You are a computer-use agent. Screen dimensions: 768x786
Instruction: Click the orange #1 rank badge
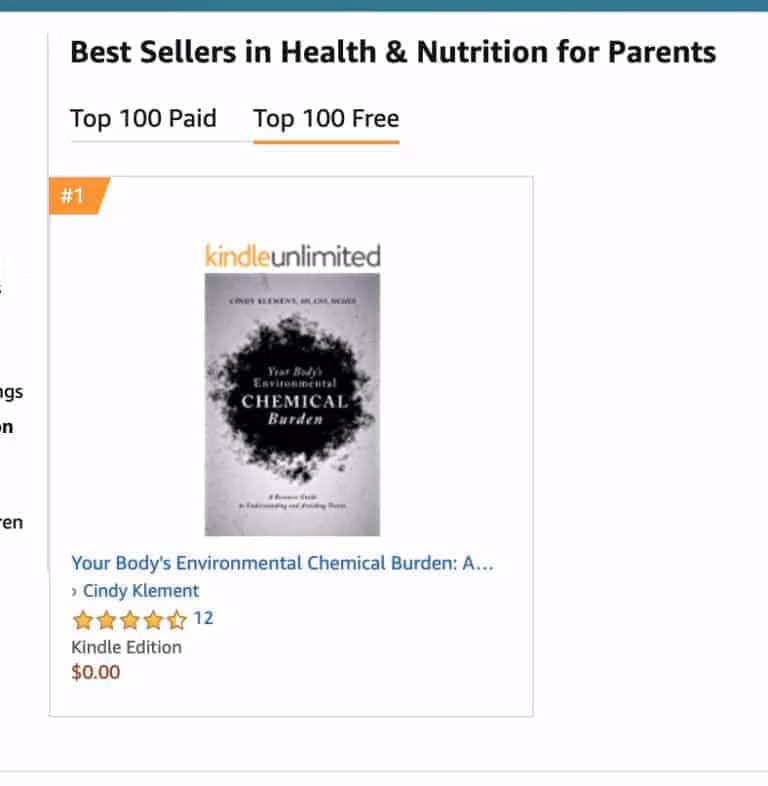pos(73,196)
